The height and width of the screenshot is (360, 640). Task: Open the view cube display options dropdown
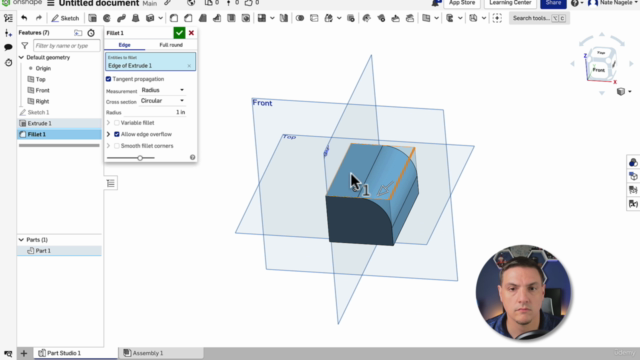tap(624, 91)
